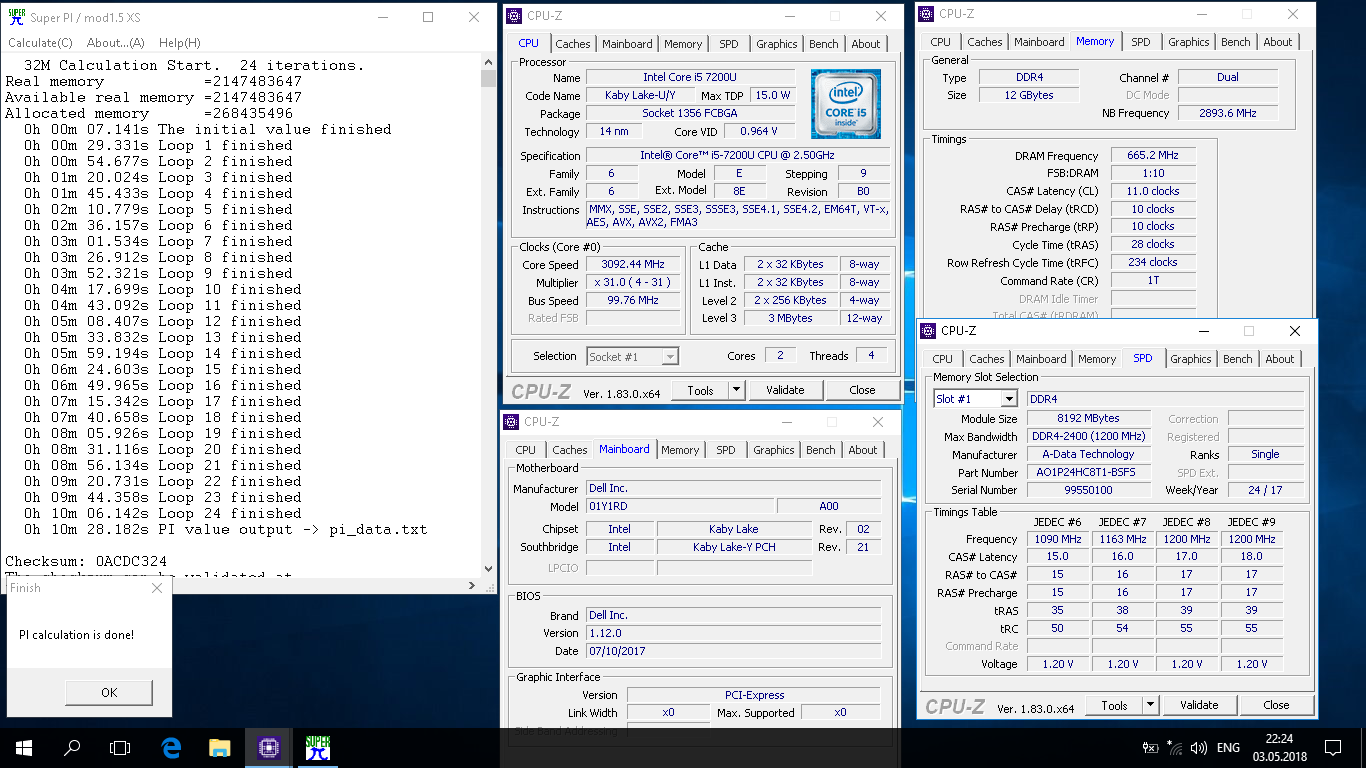Select Super PI taskbar icon
The height and width of the screenshot is (768, 1366).
point(317,747)
